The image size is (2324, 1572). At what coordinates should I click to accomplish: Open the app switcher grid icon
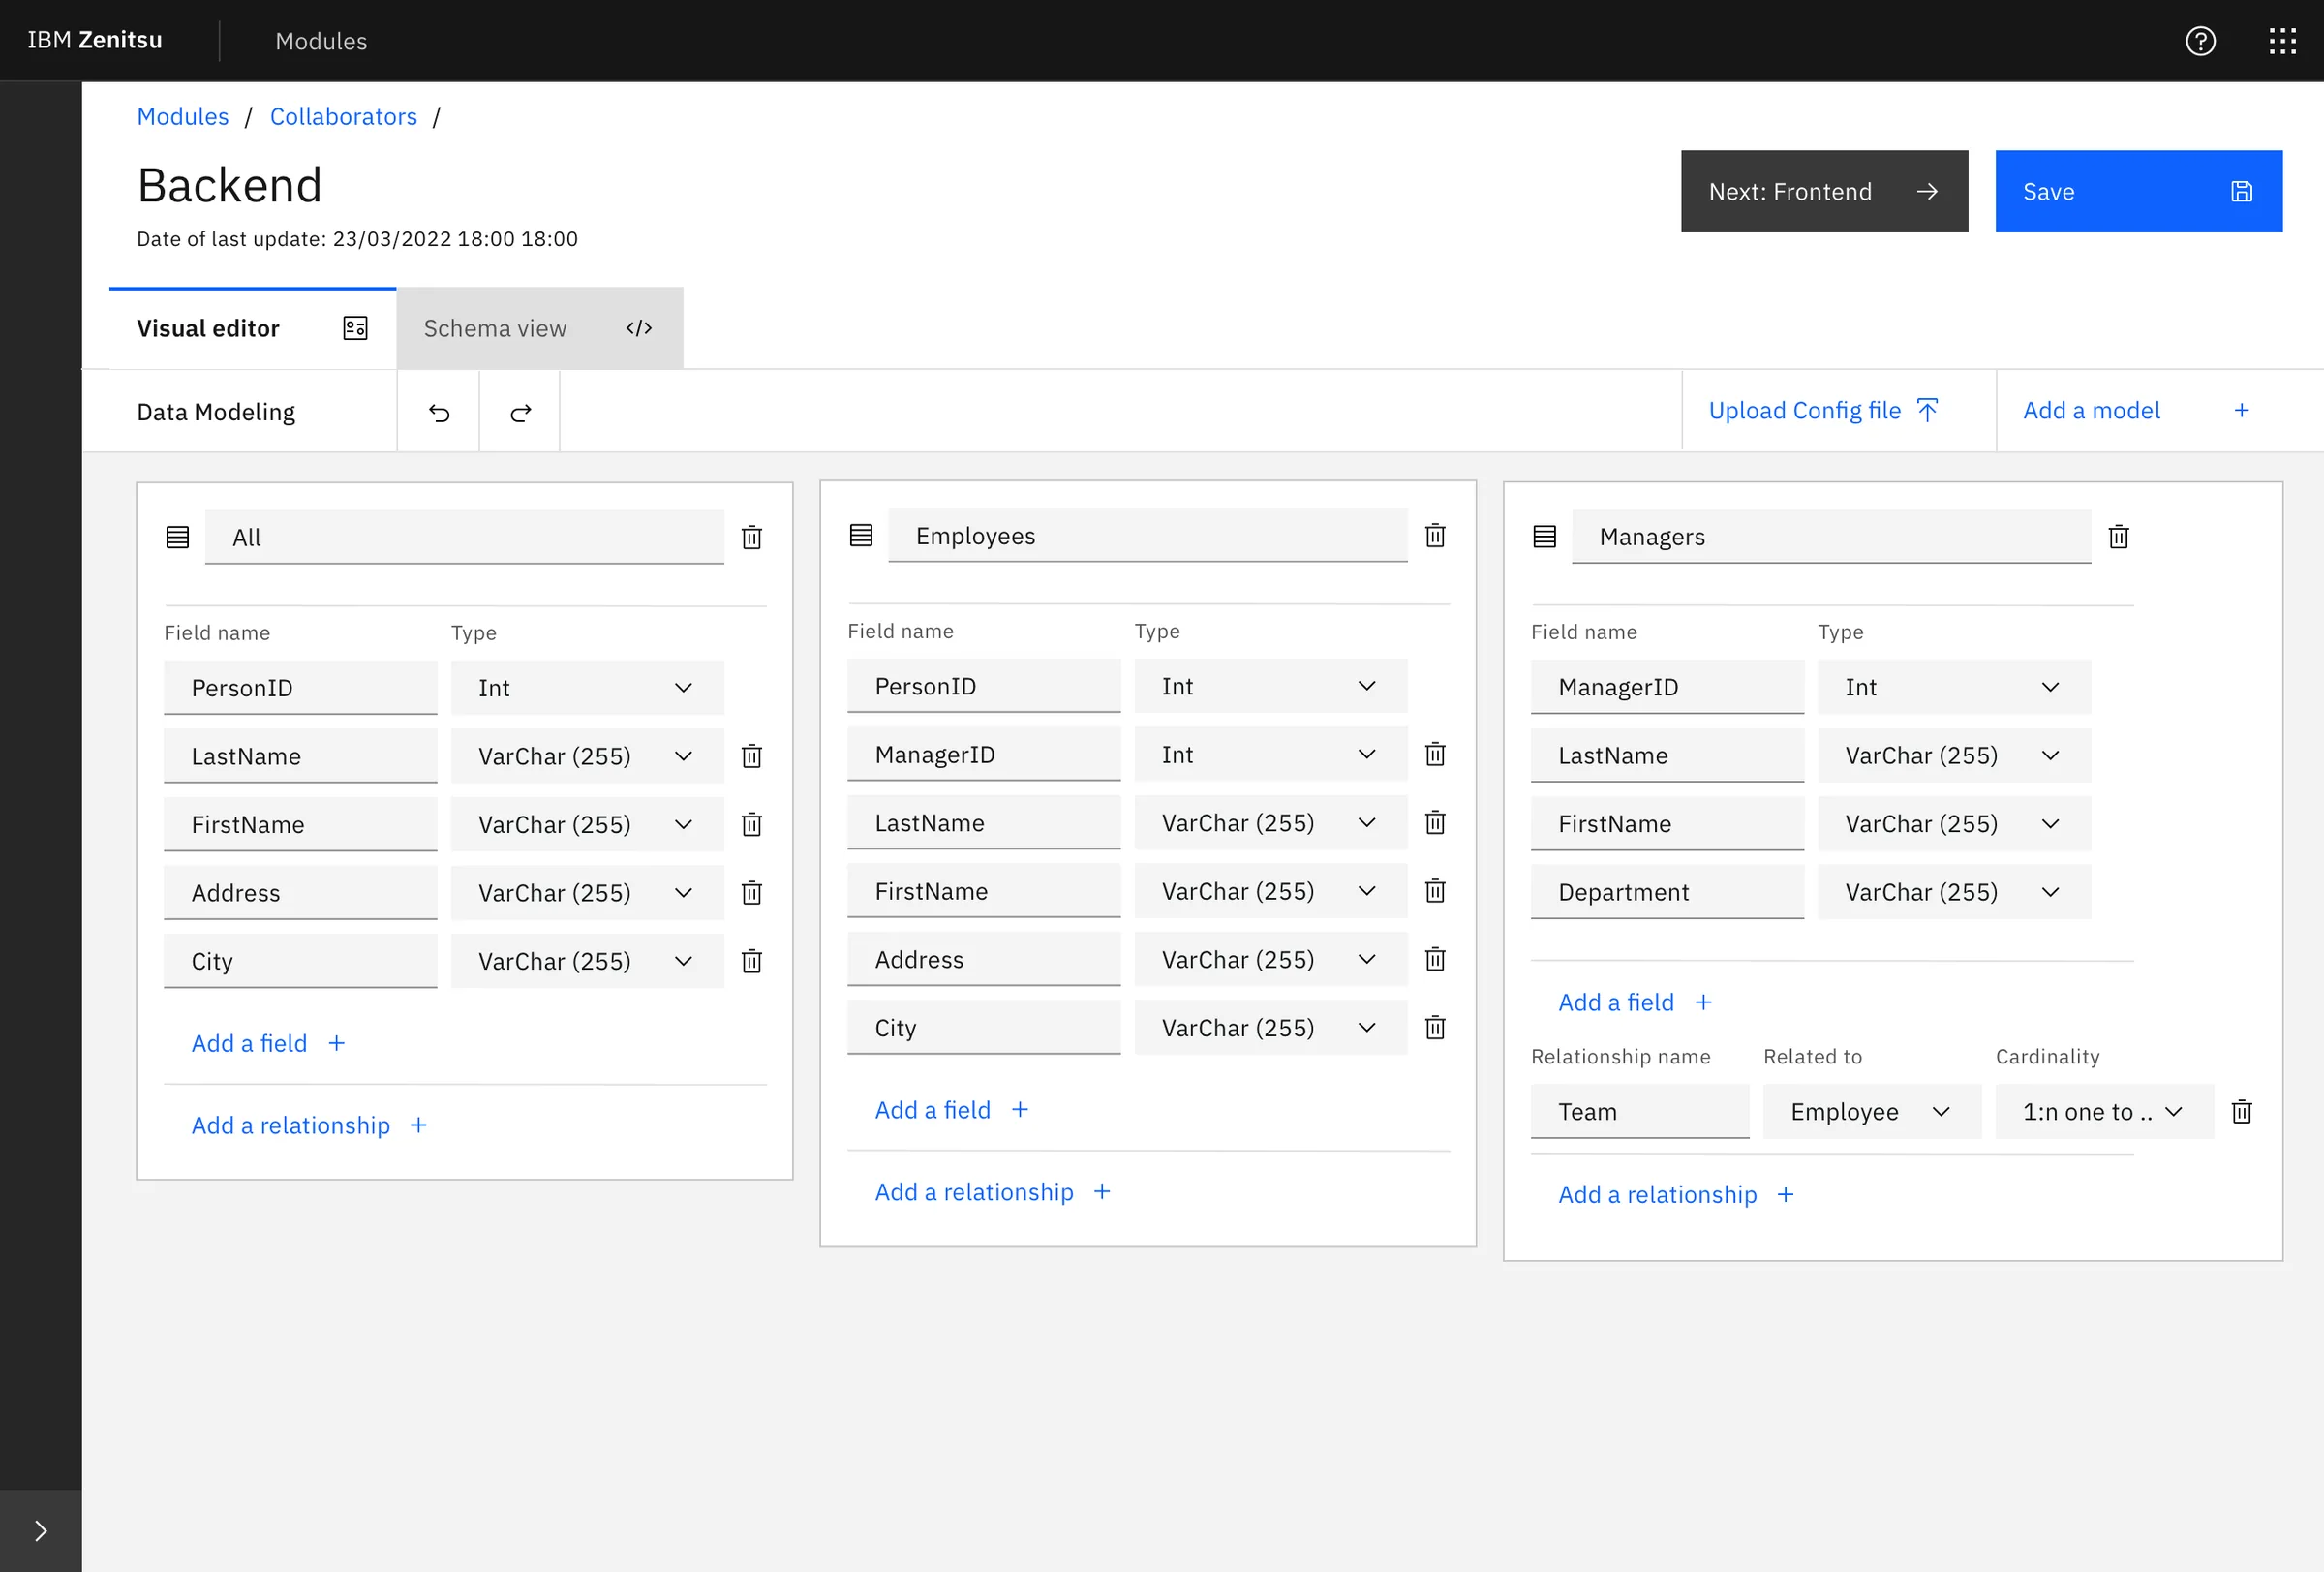[x=2282, y=41]
